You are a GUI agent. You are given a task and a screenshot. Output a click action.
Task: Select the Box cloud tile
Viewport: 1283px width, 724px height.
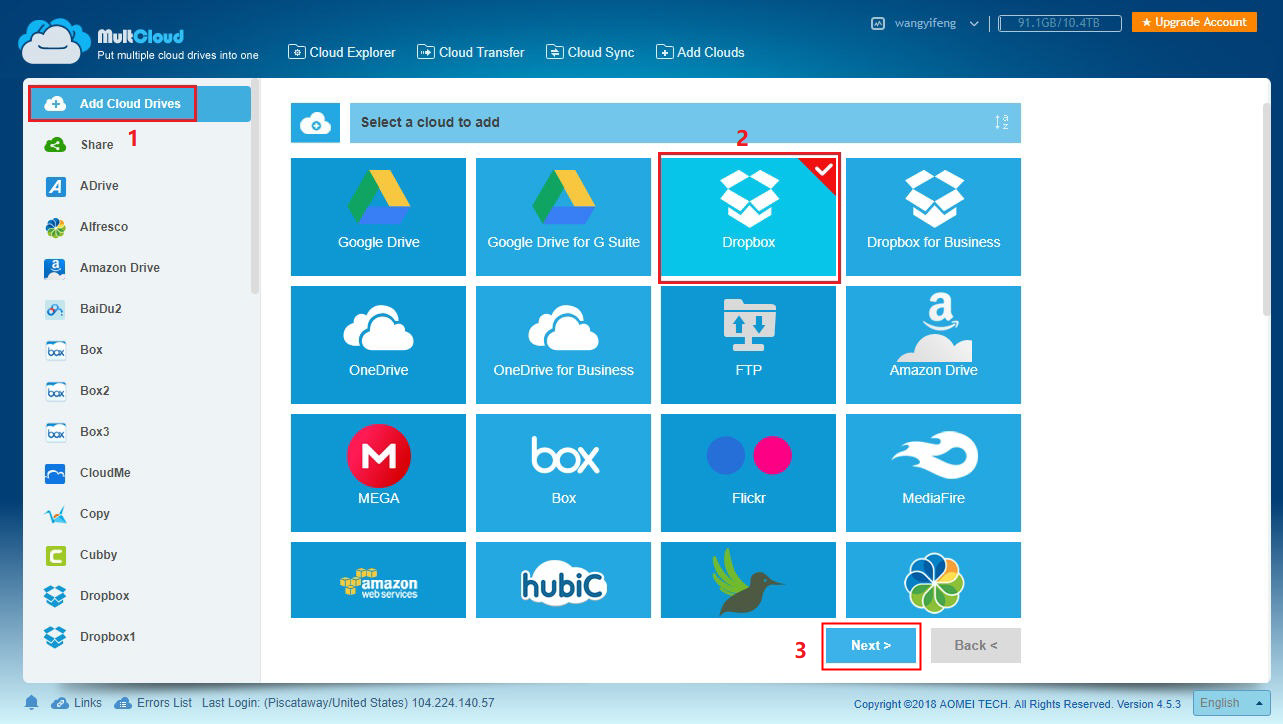coord(563,473)
